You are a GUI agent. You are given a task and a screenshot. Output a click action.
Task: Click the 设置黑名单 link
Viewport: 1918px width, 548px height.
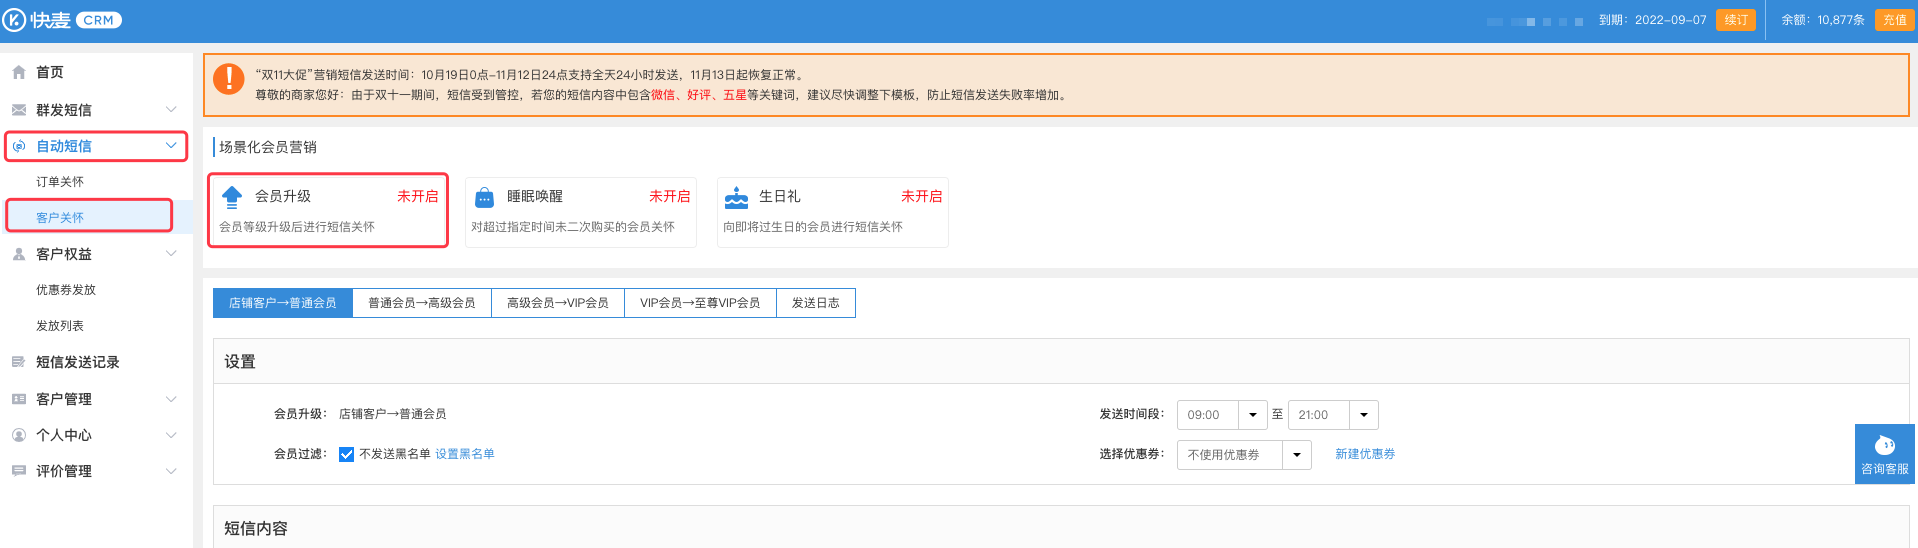(465, 454)
